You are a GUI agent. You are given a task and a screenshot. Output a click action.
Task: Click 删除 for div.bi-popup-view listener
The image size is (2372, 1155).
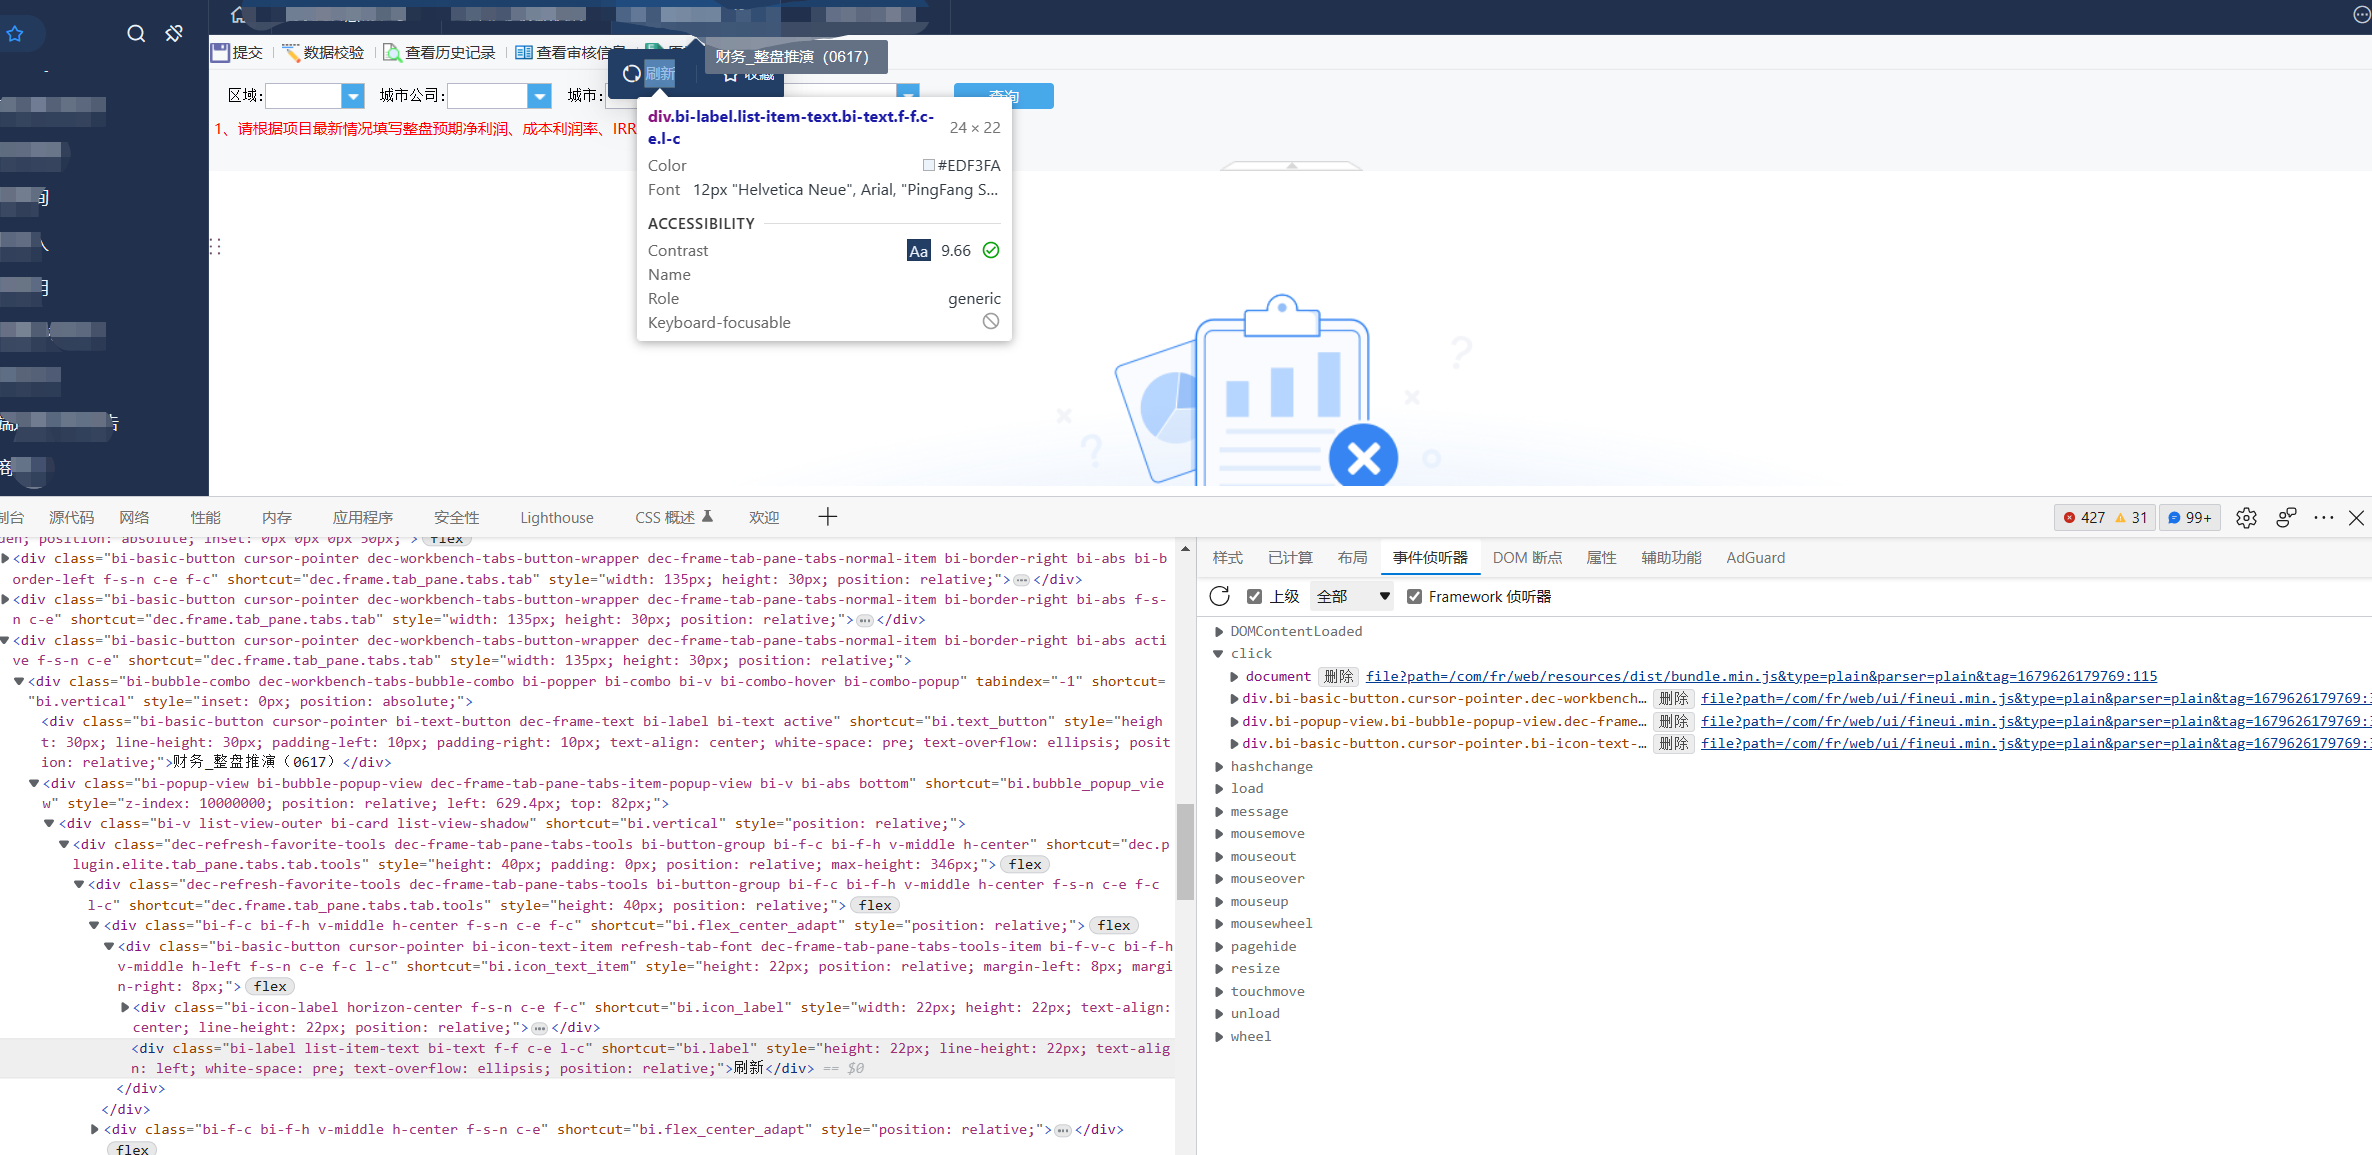tap(1673, 722)
